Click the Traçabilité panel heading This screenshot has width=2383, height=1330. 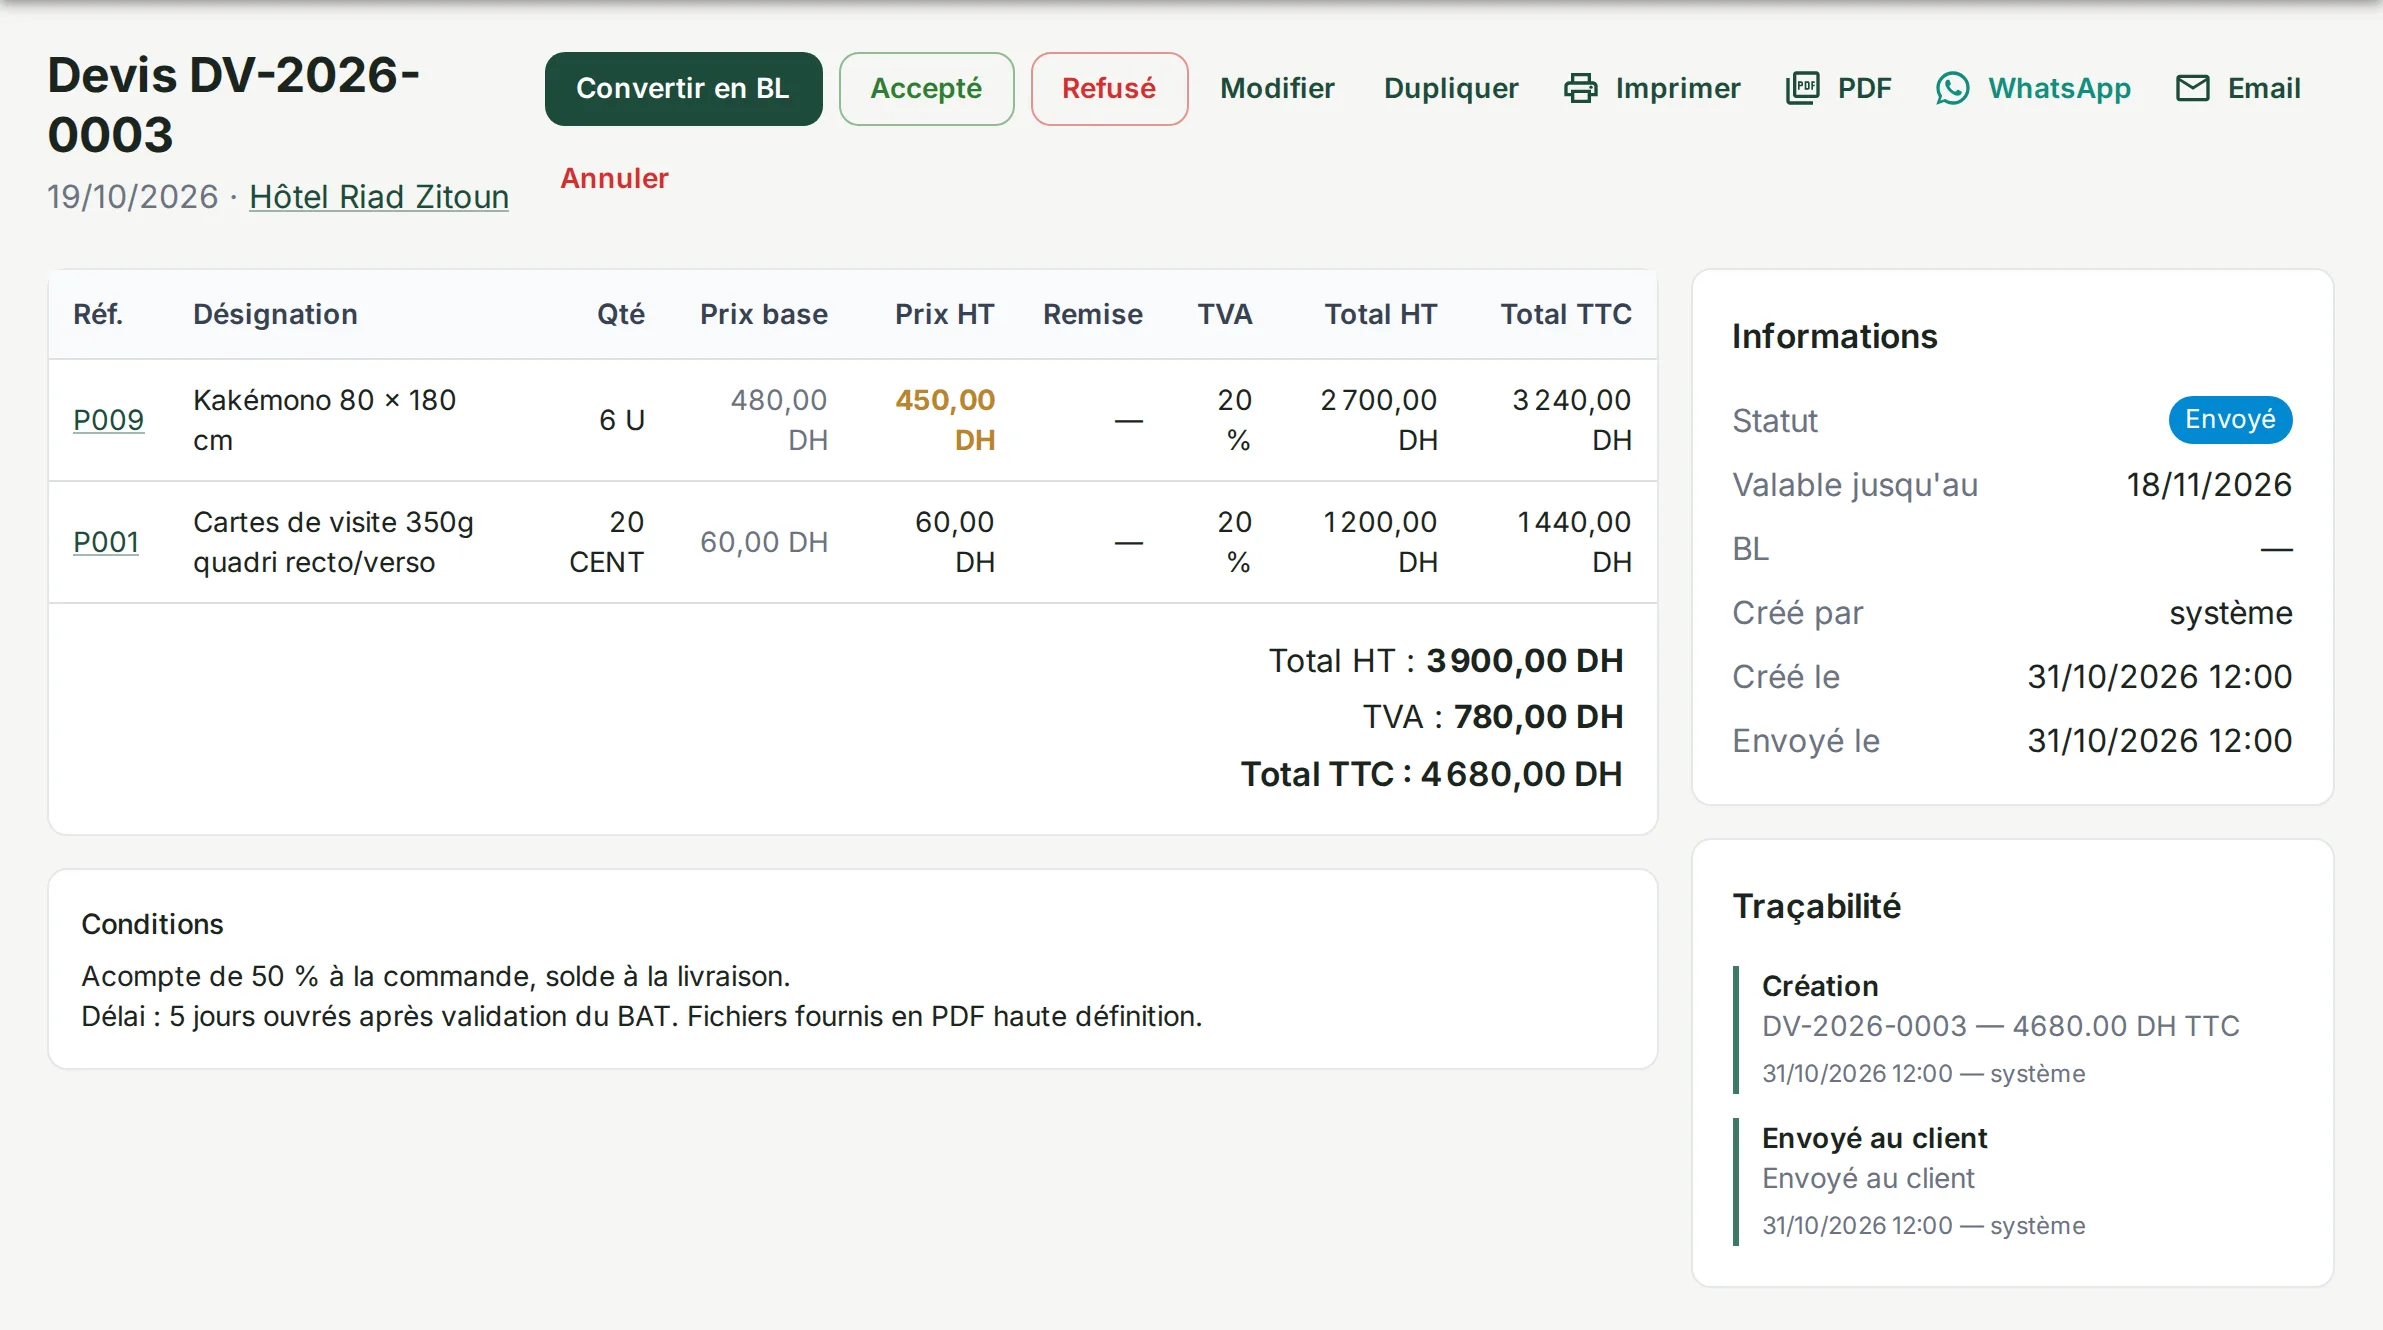pos(1816,906)
